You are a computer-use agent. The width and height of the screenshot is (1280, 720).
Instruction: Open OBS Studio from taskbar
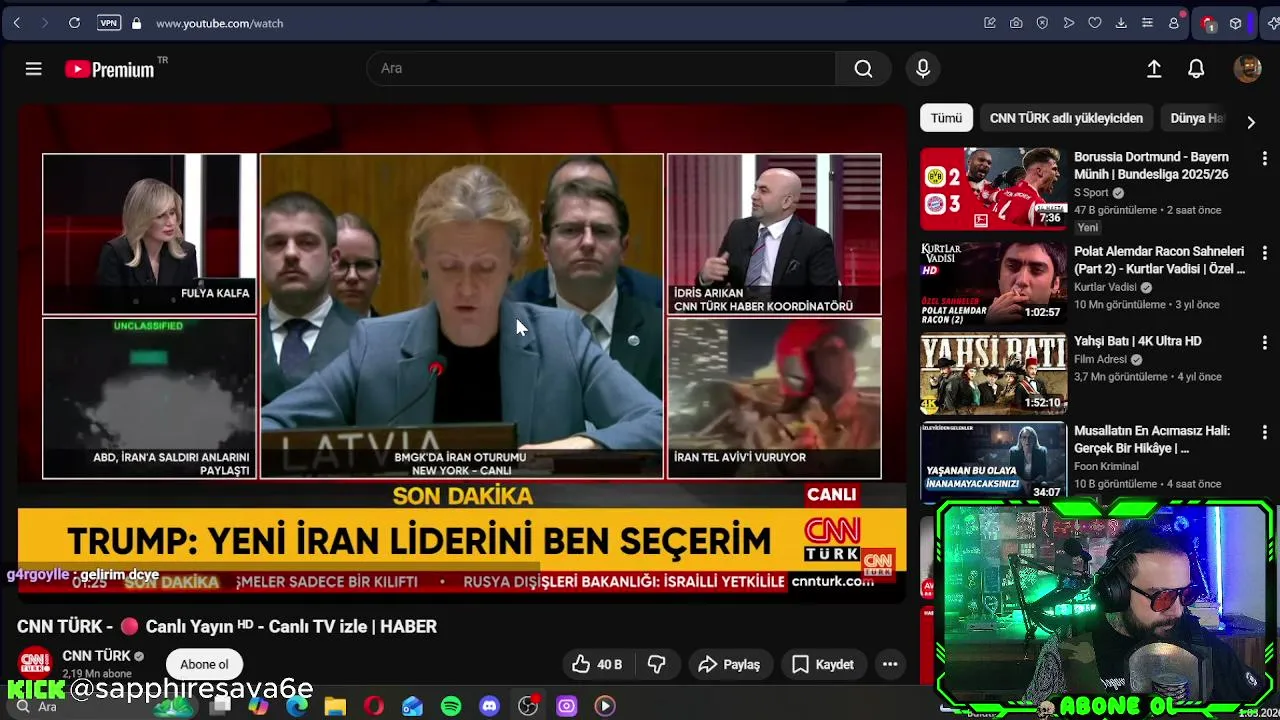point(528,706)
